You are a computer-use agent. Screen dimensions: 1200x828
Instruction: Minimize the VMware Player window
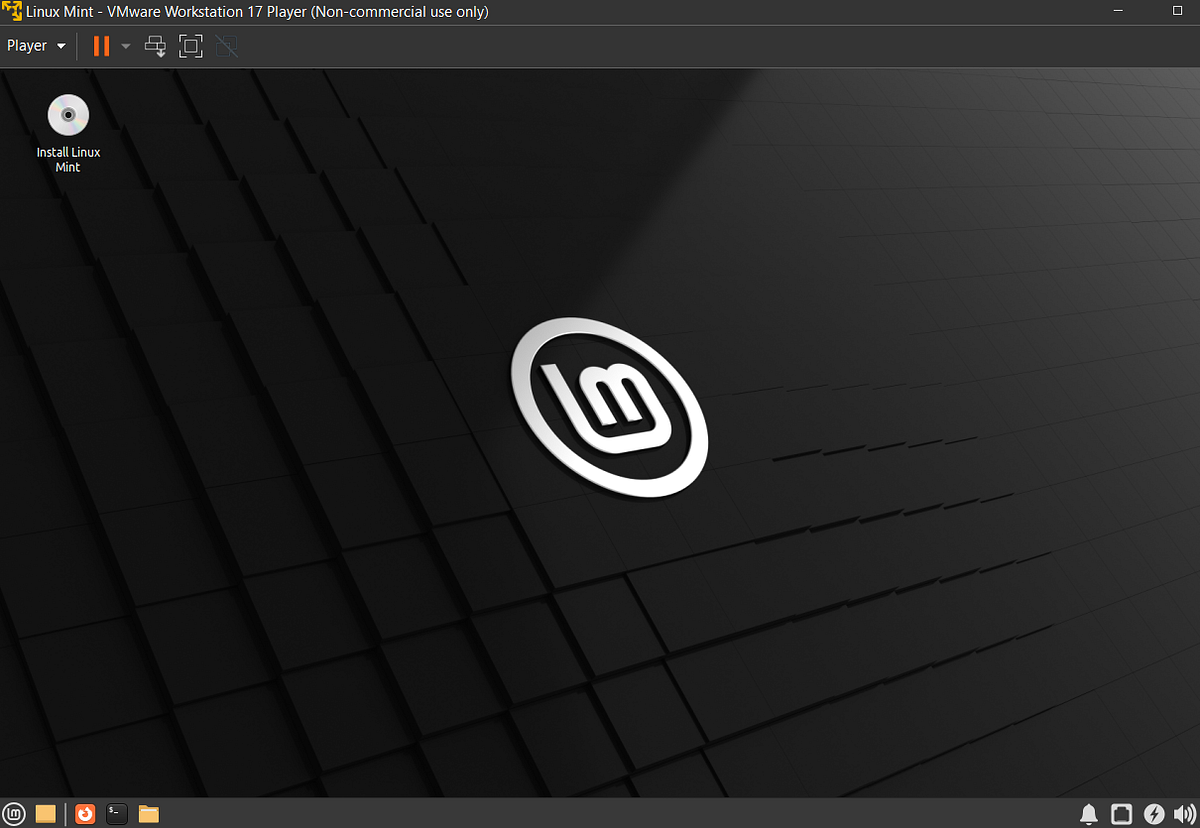coord(1118,12)
